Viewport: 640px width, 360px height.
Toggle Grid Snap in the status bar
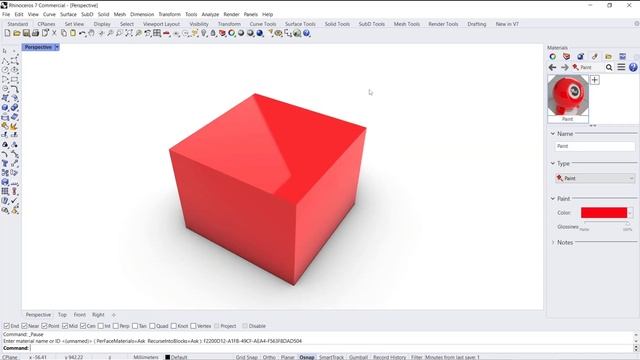point(247,357)
